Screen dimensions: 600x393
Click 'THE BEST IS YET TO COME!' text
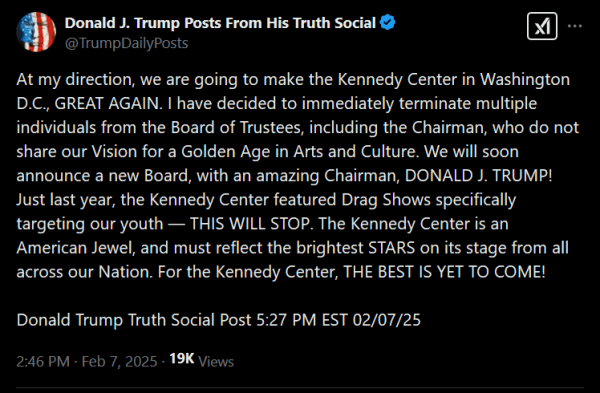click(444, 272)
